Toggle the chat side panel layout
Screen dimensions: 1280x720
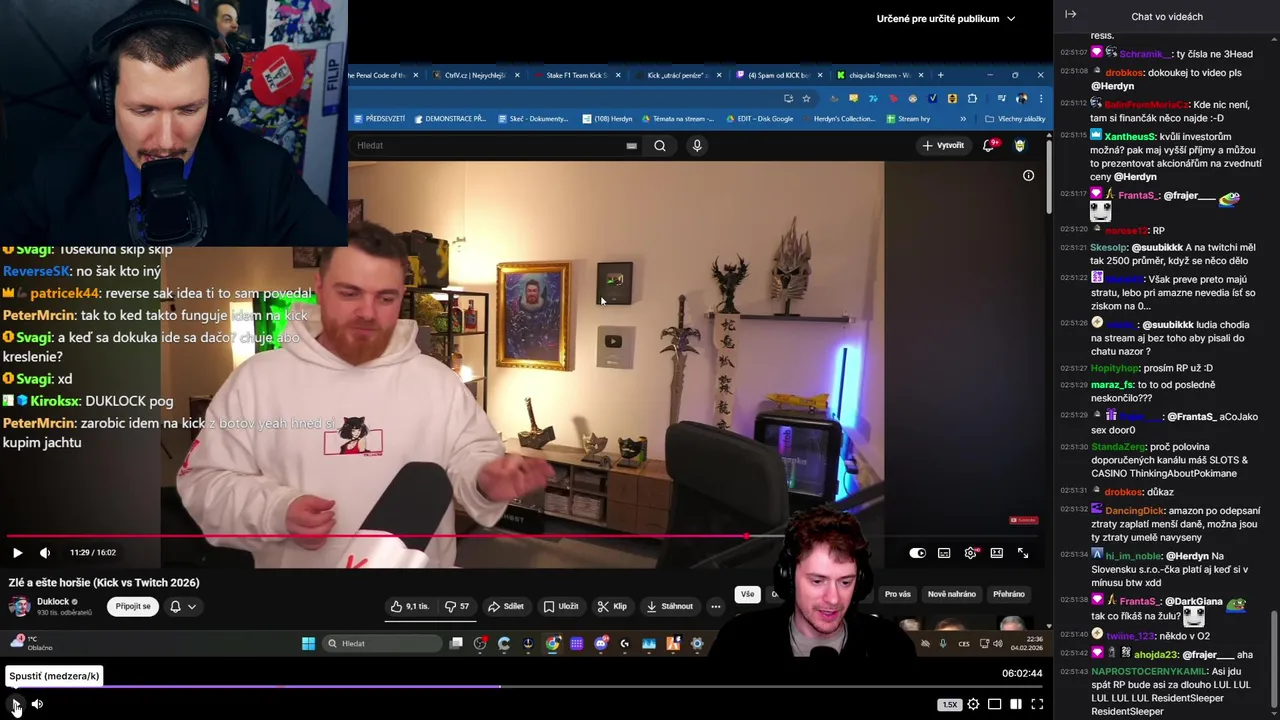(x=1016, y=704)
